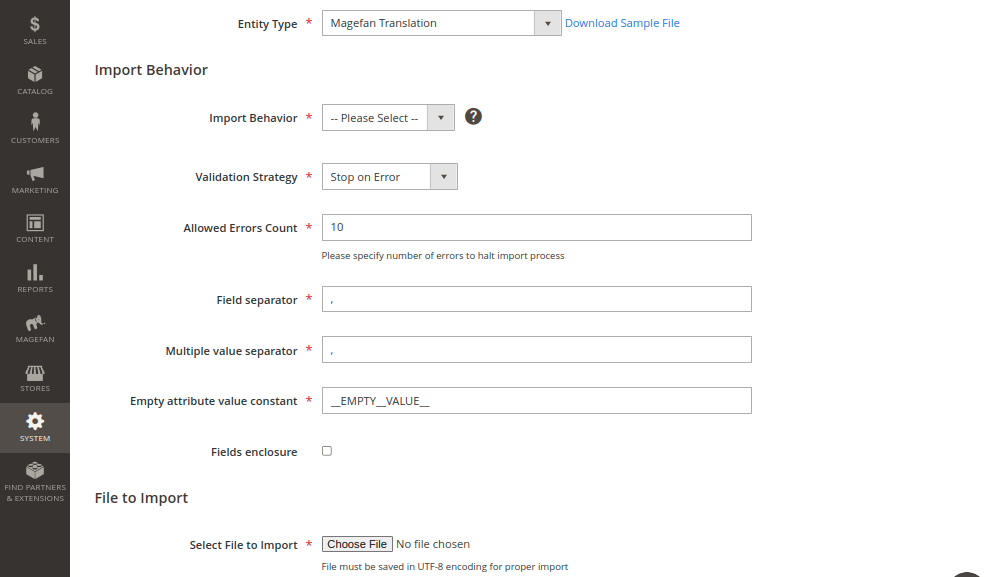Open the Magefan elephant menu
1000x577 pixels.
click(34, 328)
